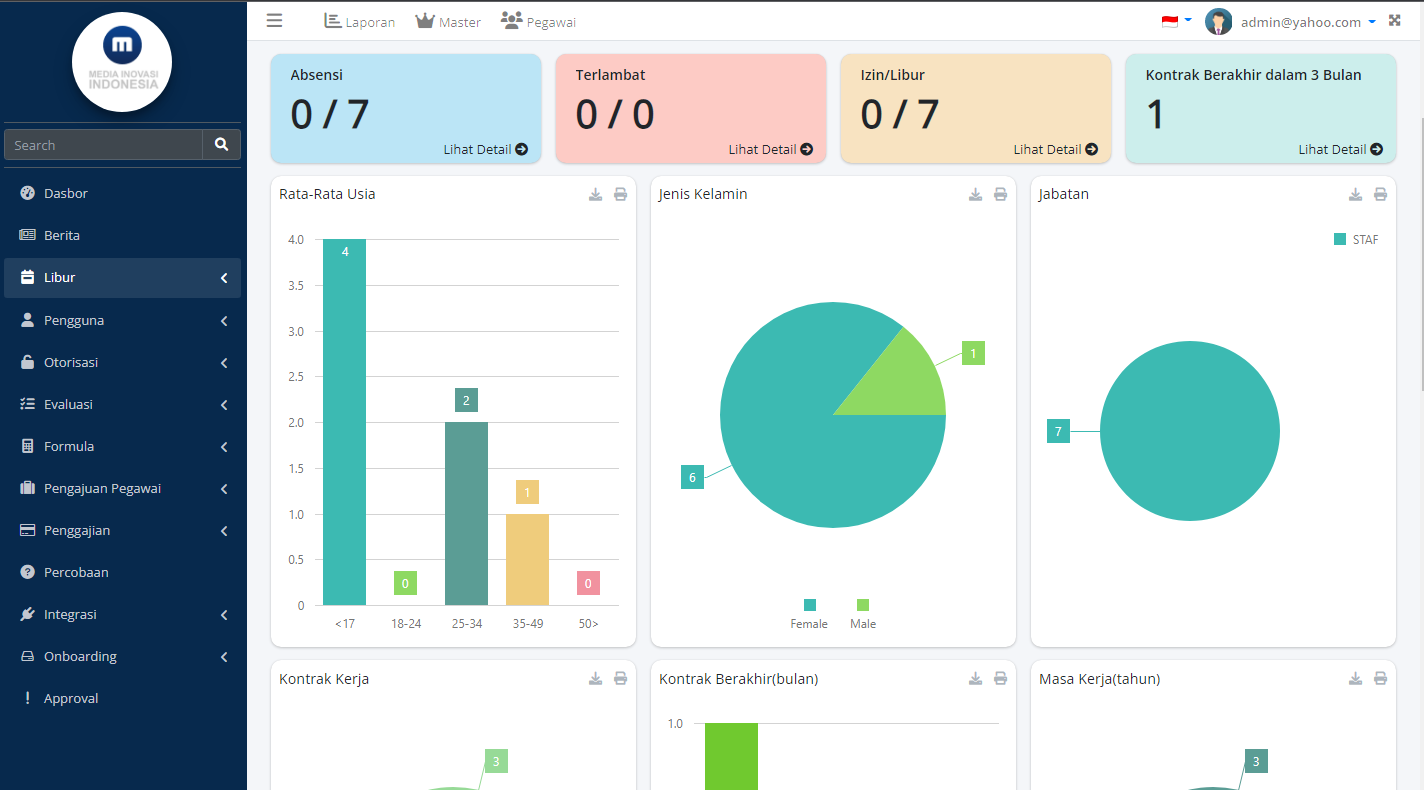Expand the Penggajian sidebar submenu

pyautogui.click(x=122, y=531)
